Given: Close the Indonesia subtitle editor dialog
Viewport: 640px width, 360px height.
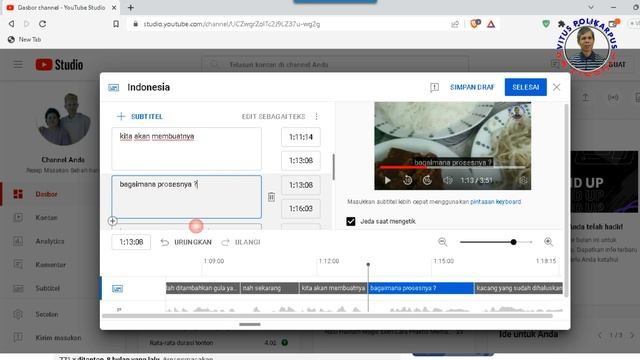Looking at the screenshot, I should point(556,87).
